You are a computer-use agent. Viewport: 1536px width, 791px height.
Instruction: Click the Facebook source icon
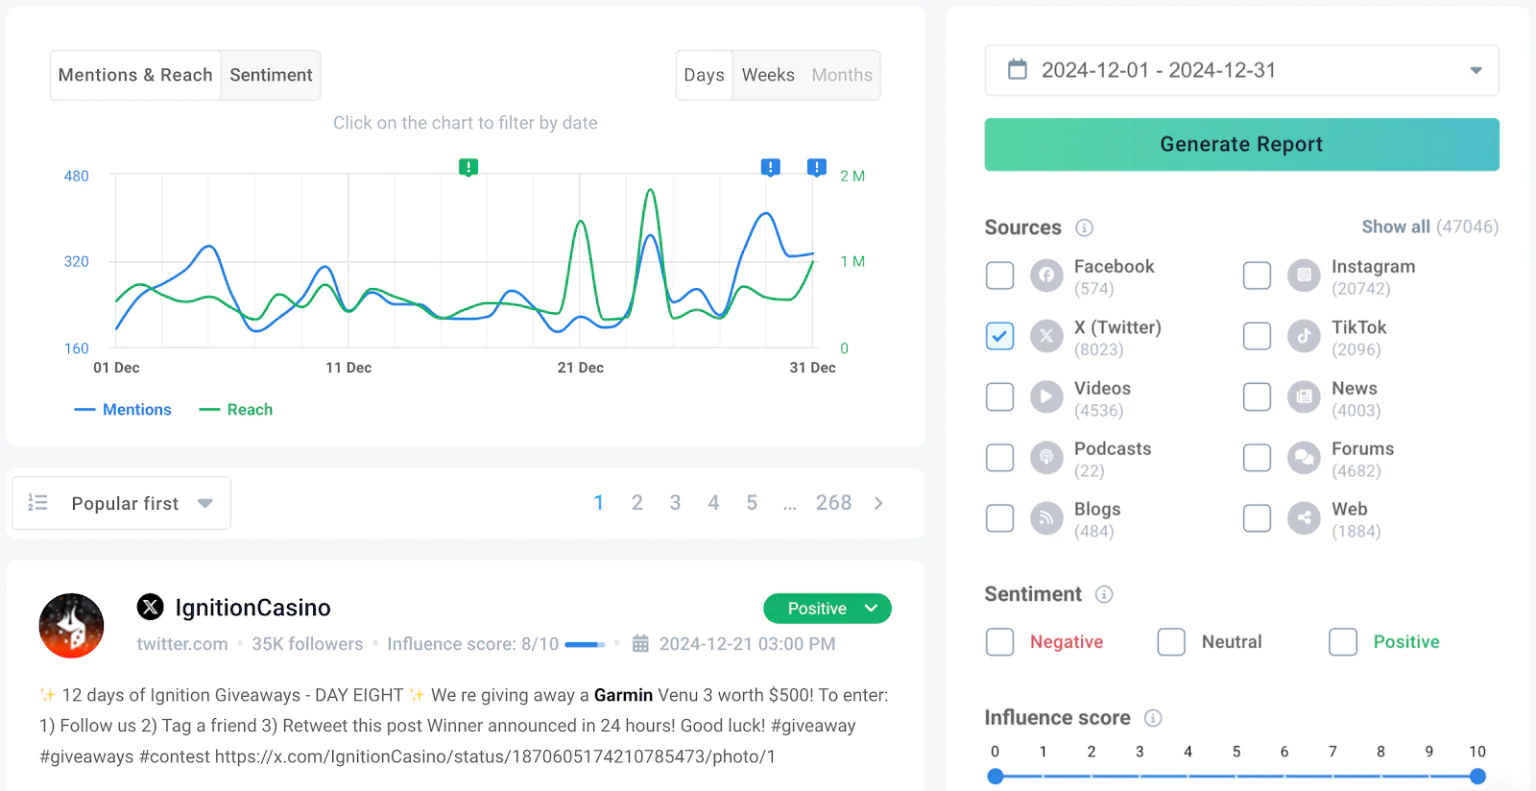point(1046,275)
